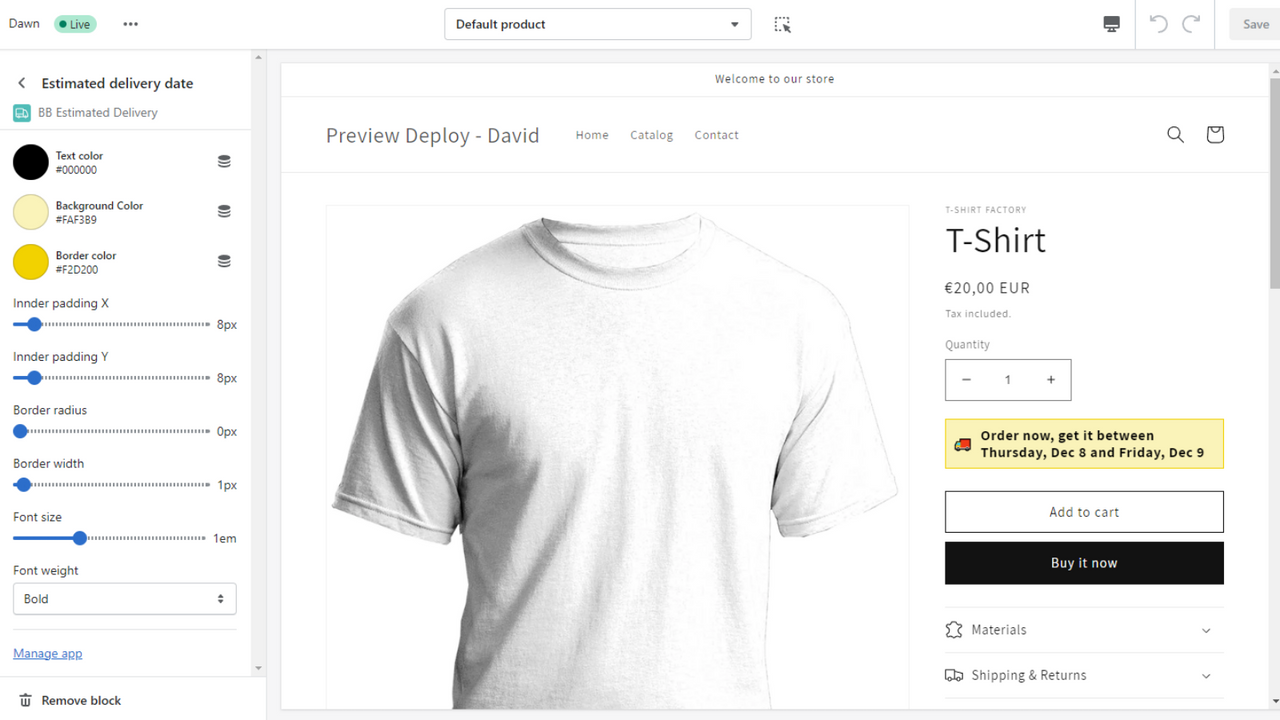
Task: Click the Save button
Action: (1254, 24)
